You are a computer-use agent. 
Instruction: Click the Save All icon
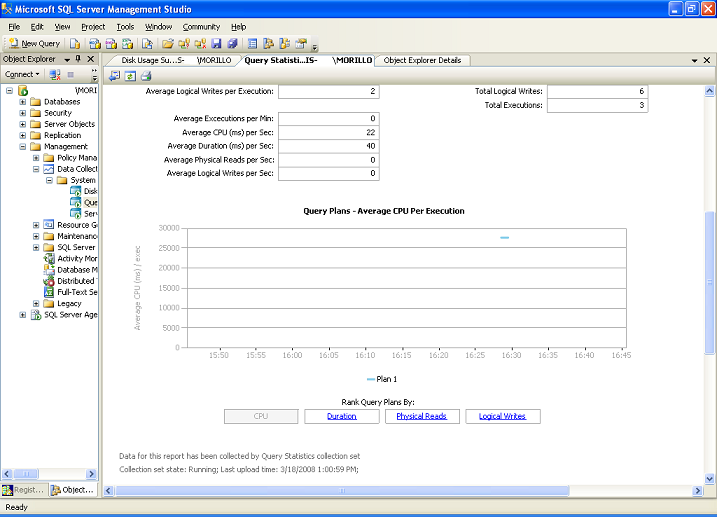232,43
